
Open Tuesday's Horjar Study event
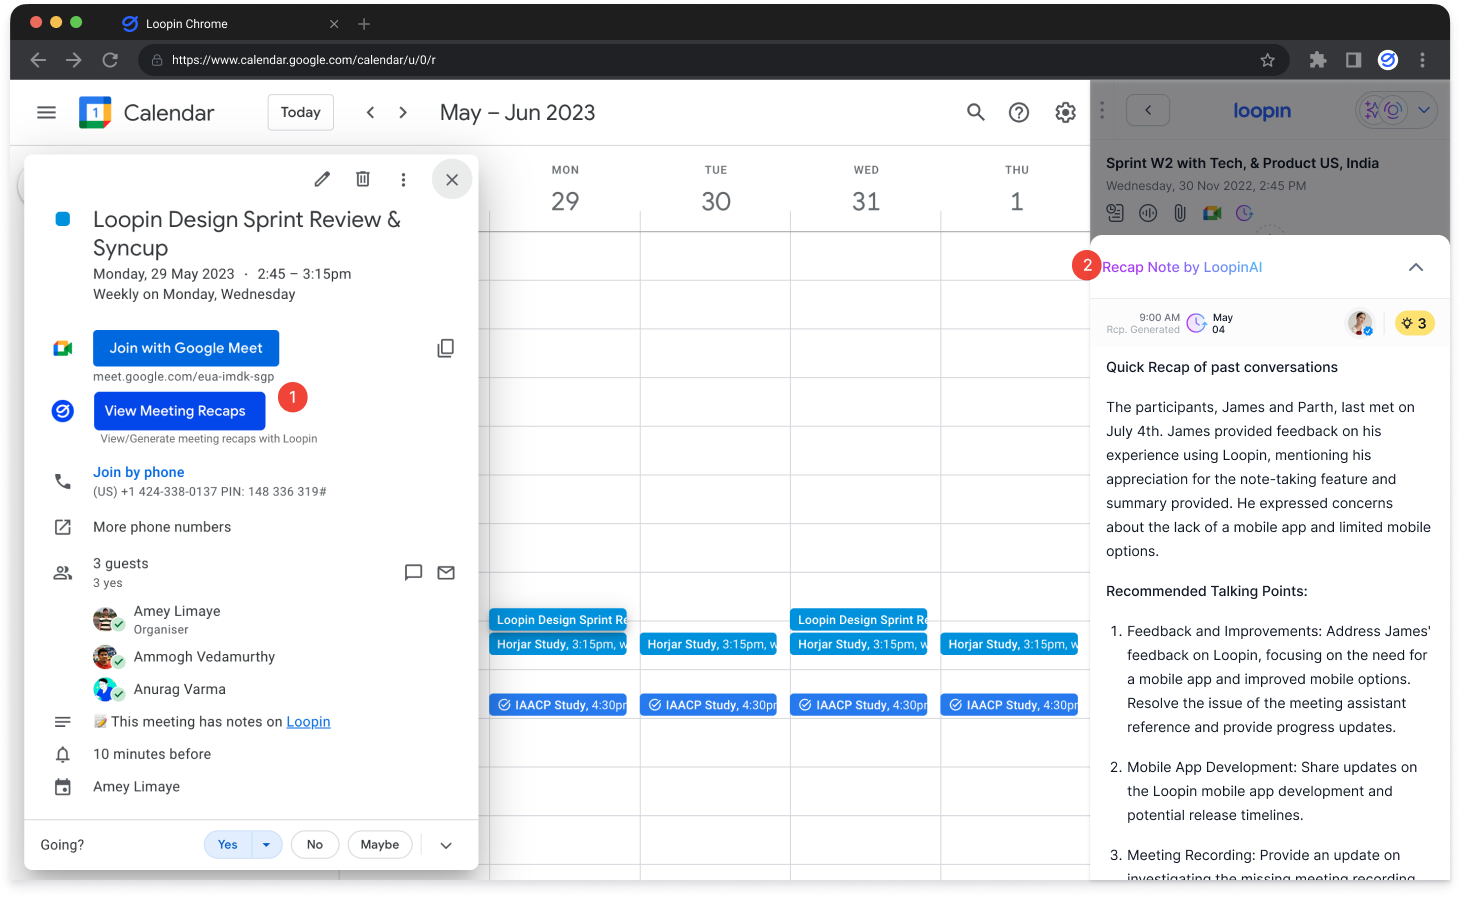[x=708, y=644]
